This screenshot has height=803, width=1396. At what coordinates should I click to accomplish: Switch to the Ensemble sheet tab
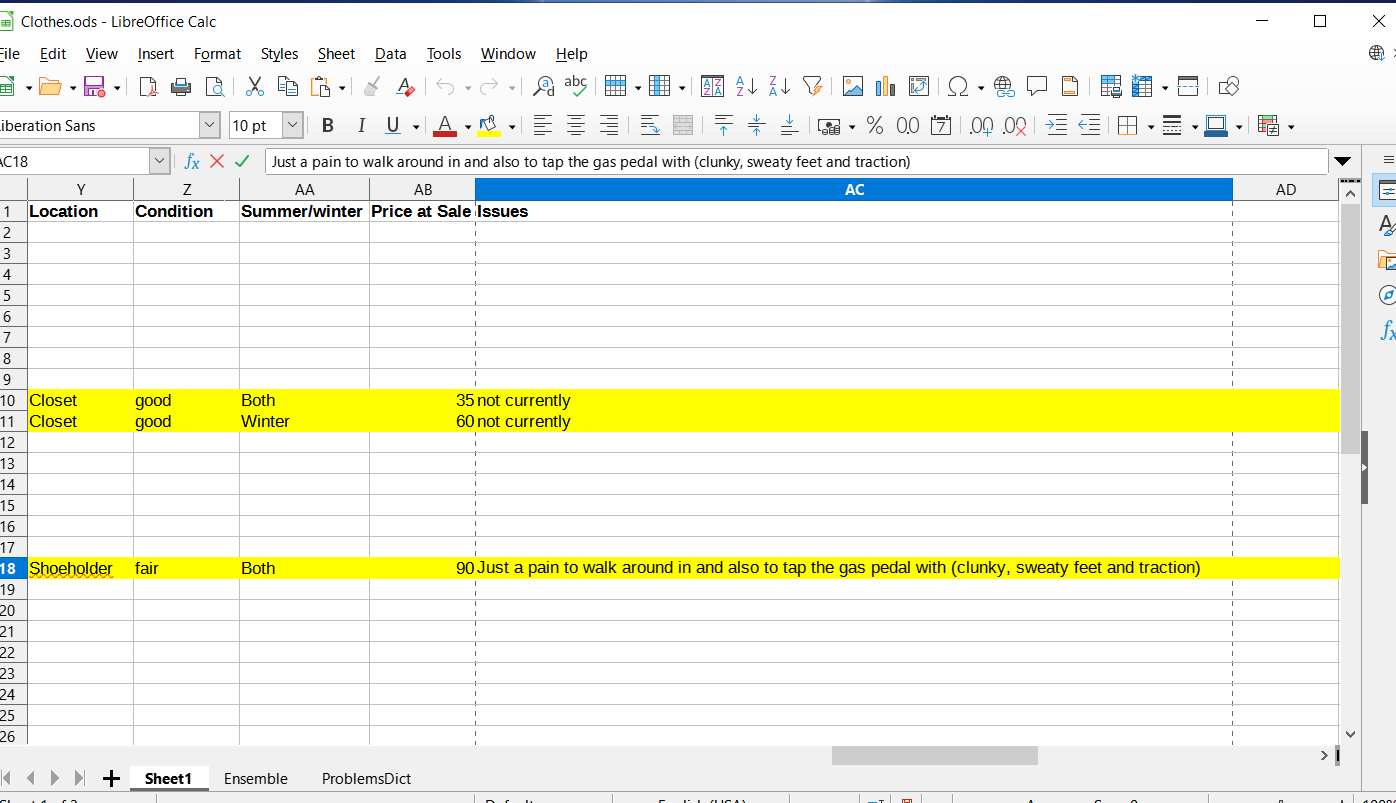click(x=256, y=779)
